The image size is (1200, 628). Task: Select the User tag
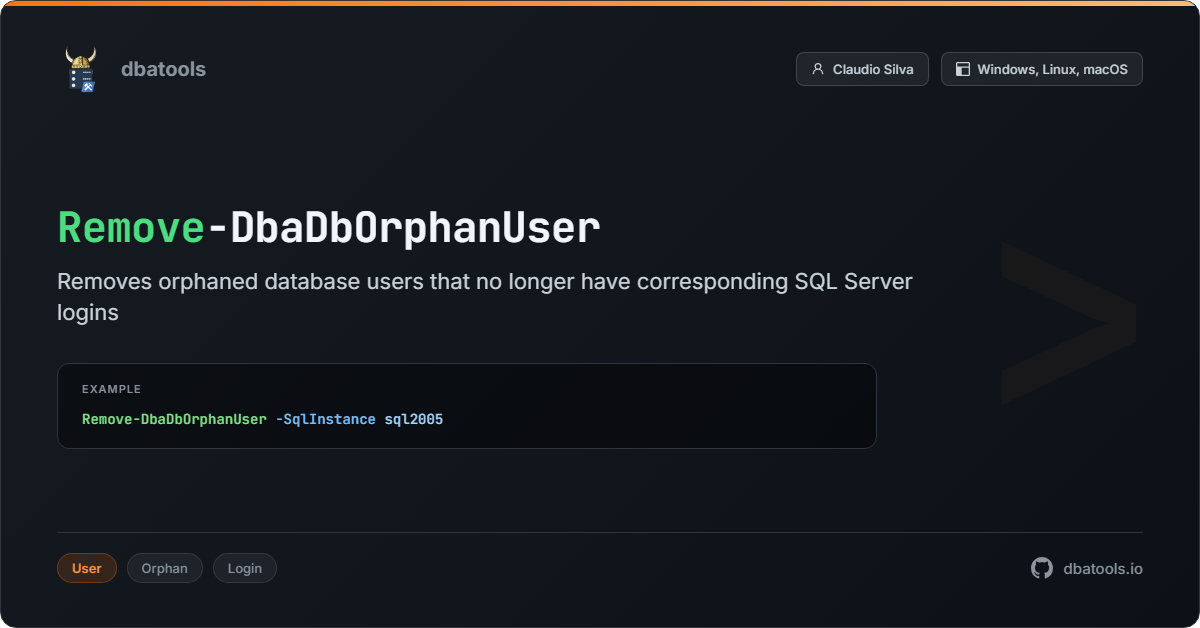click(x=87, y=568)
